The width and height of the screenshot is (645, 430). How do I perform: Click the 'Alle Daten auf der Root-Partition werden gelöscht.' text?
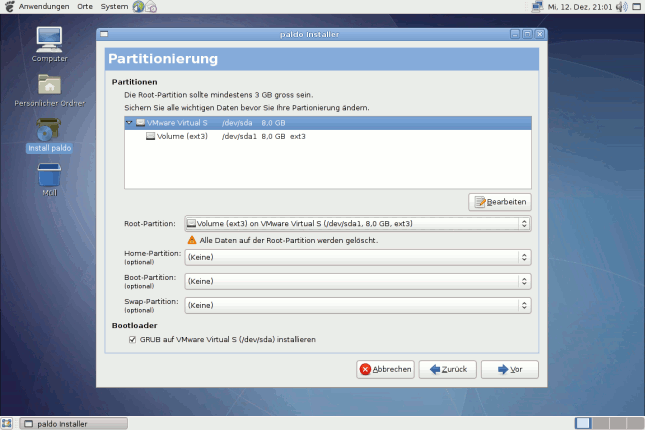pos(288,240)
